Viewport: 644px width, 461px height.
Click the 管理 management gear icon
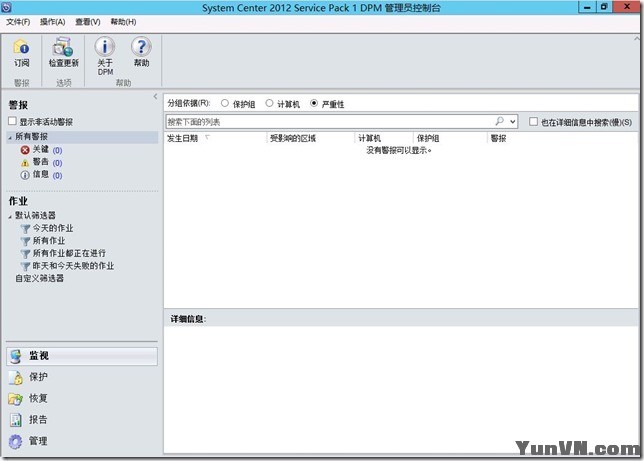point(16,441)
